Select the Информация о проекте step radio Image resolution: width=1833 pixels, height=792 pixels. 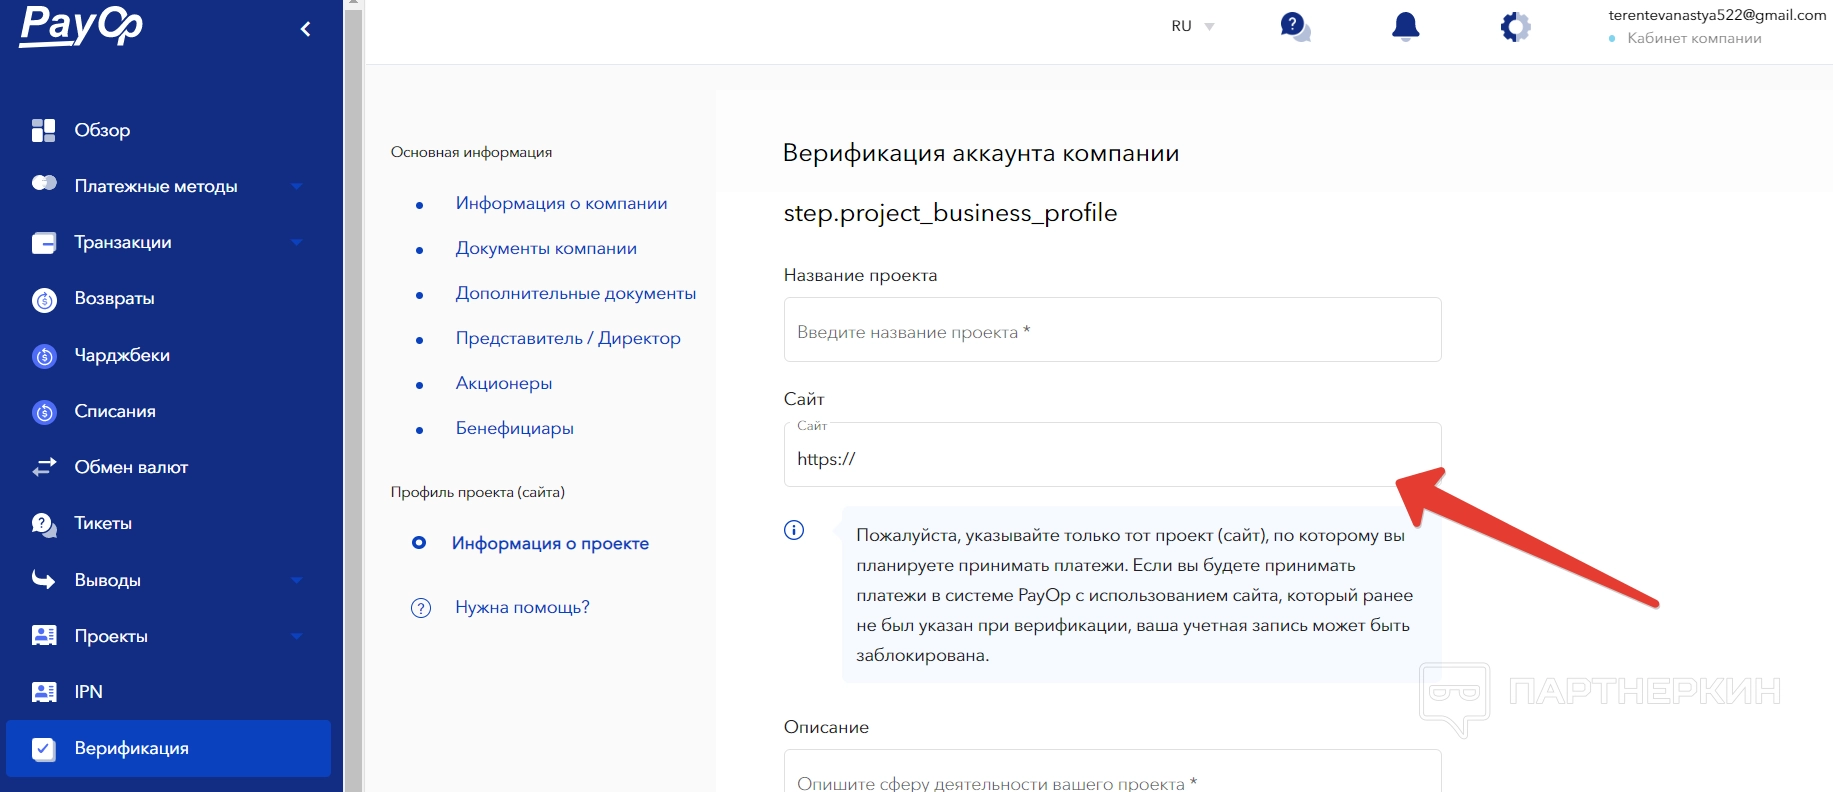[x=419, y=543]
